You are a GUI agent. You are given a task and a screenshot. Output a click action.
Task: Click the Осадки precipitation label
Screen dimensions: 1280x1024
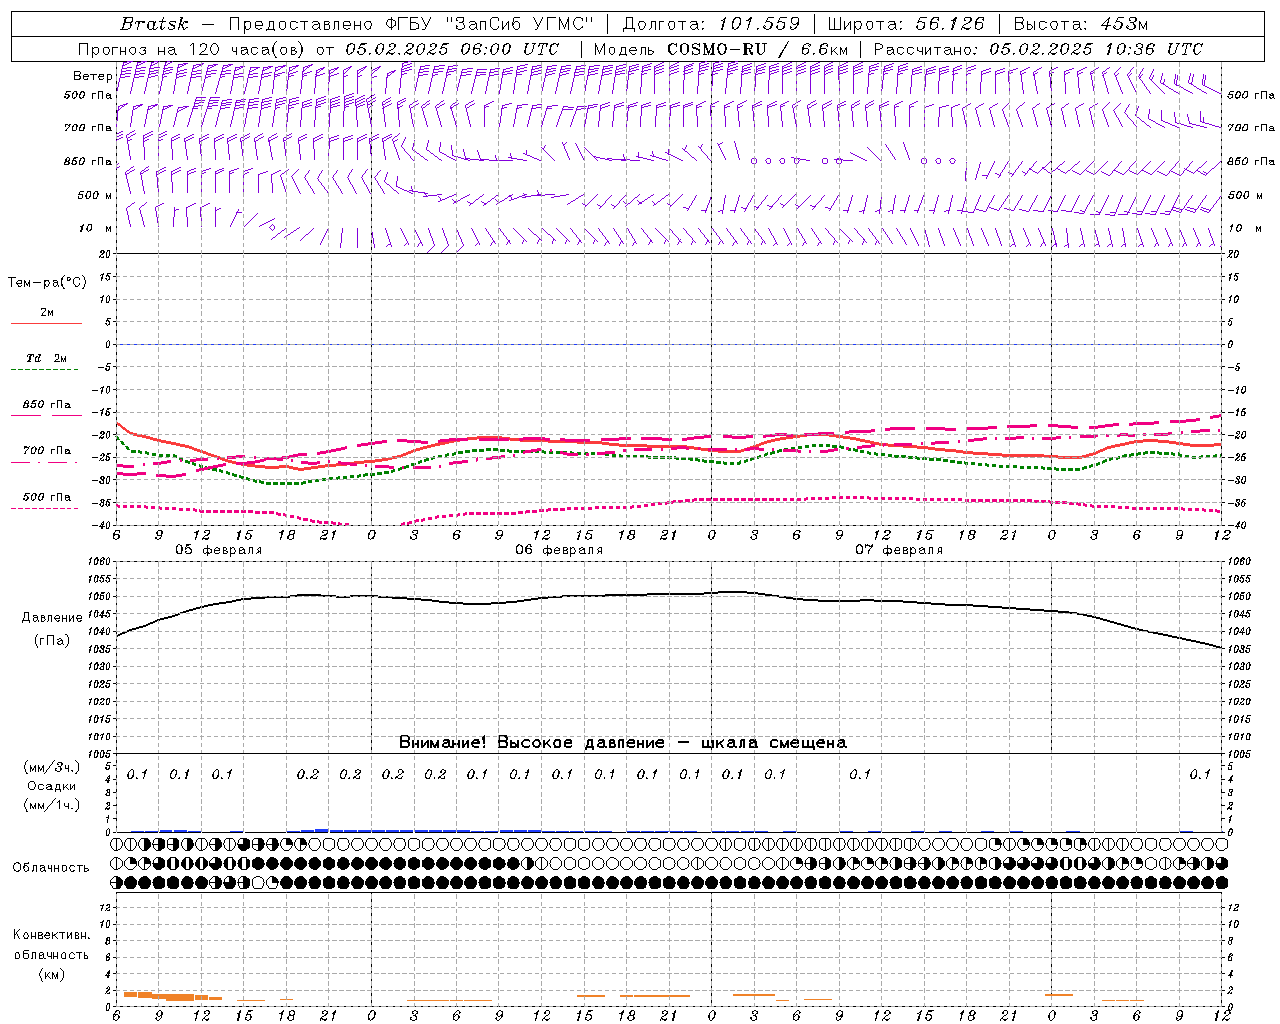(x=52, y=786)
